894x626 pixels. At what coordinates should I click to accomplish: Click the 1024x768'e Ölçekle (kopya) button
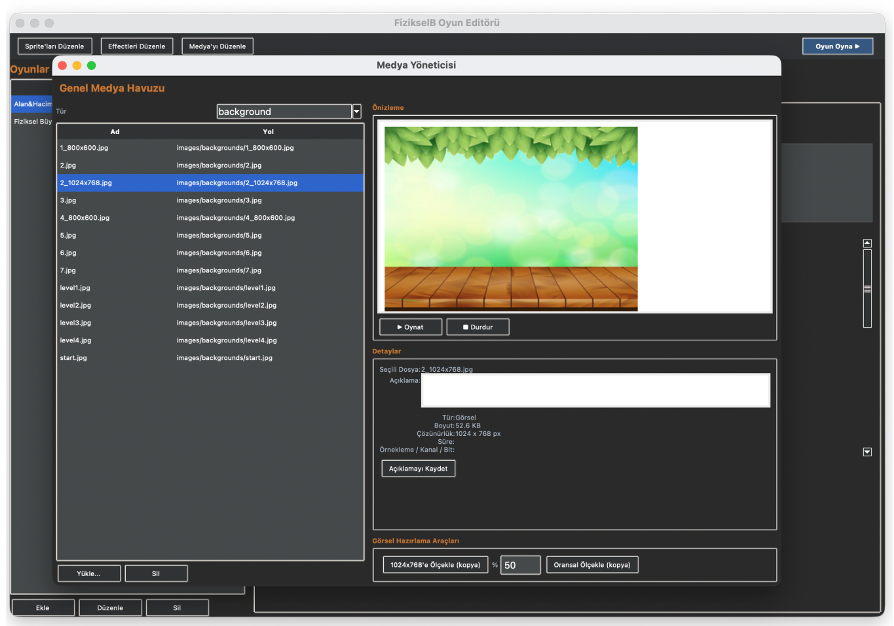435,564
